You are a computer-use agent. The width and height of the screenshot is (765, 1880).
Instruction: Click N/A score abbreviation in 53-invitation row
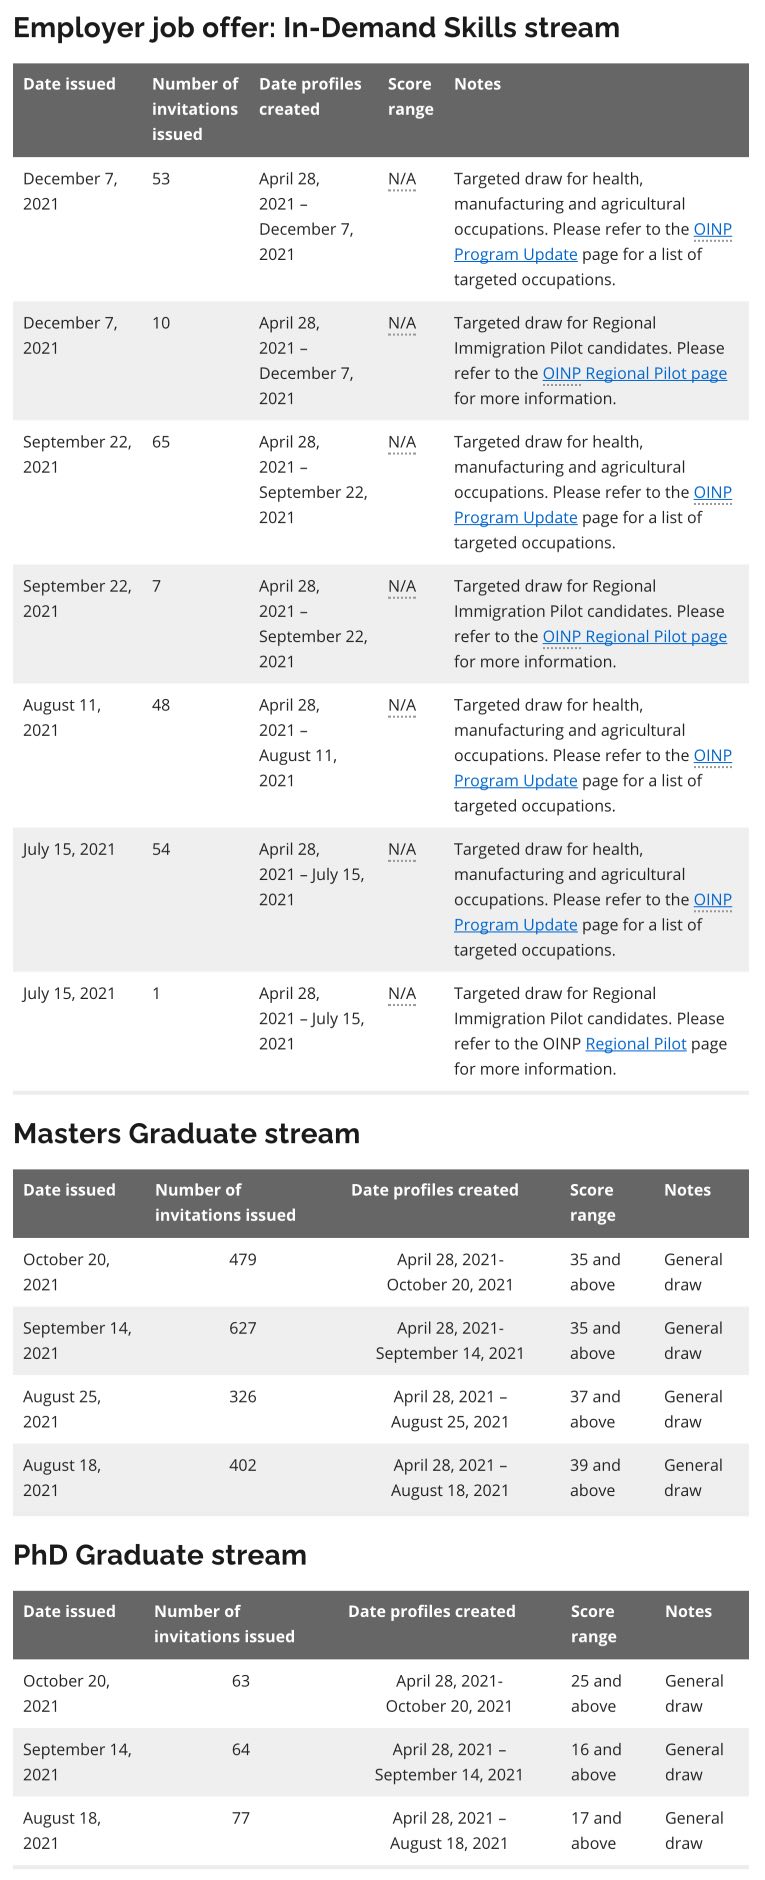coord(401,179)
